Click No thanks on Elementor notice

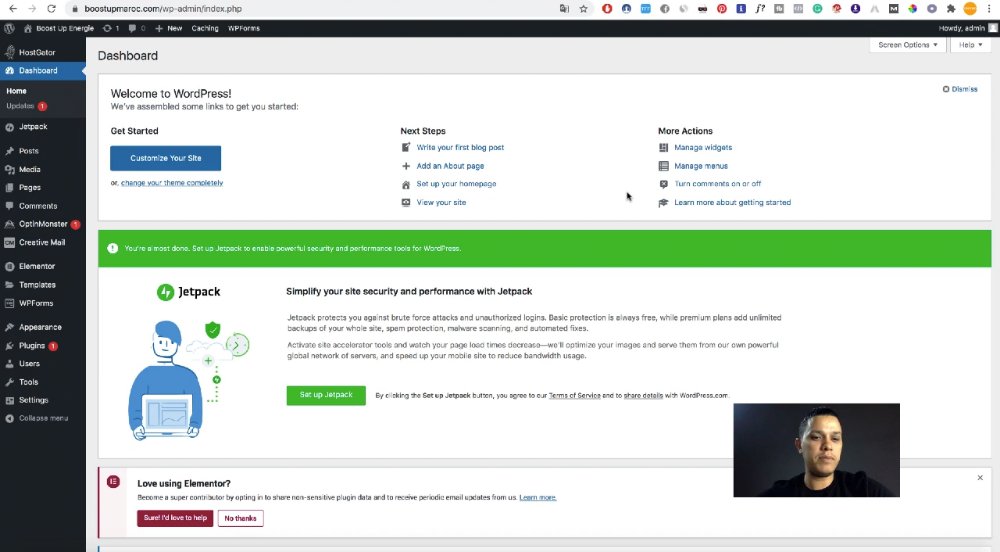click(240, 518)
